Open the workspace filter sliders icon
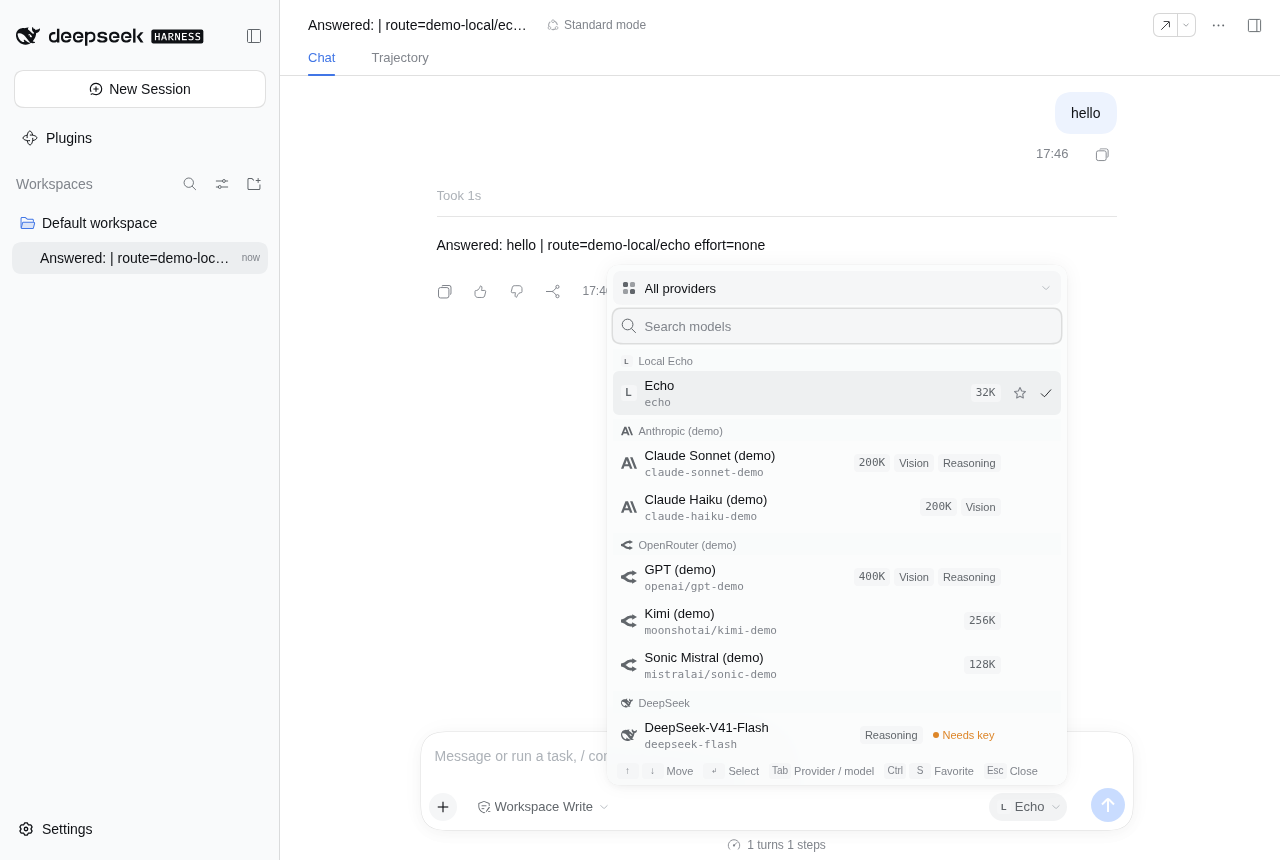The image size is (1280, 860). click(222, 184)
